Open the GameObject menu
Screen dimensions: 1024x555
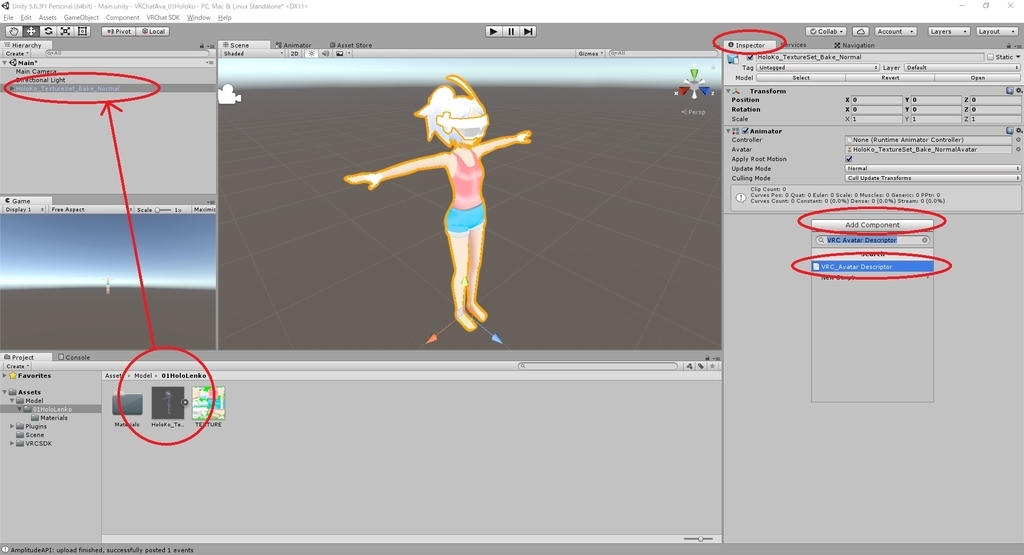coord(81,18)
